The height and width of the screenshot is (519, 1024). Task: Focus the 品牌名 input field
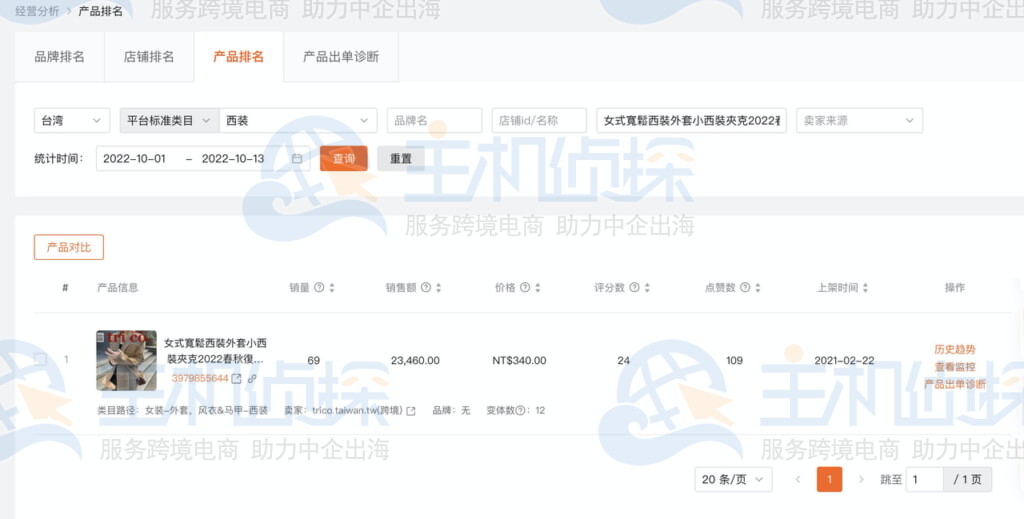[434, 121]
